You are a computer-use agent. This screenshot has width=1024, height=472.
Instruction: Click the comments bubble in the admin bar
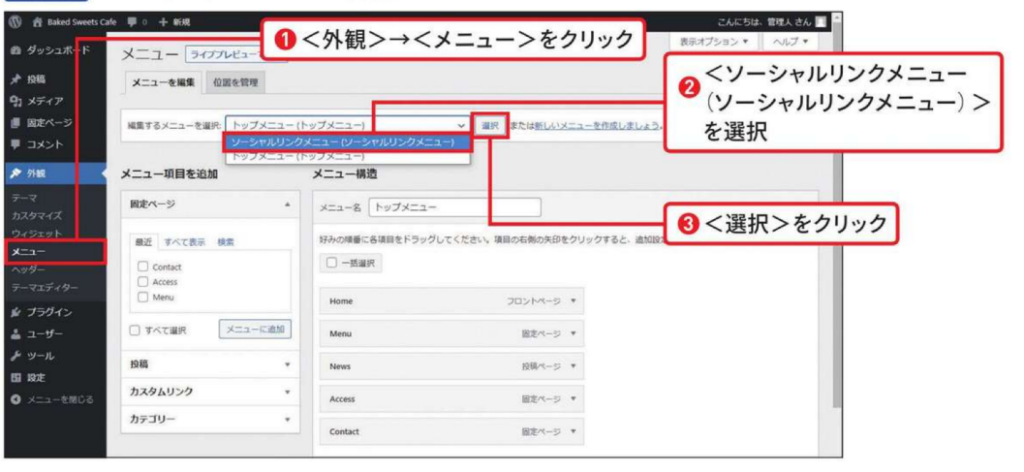click(x=131, y=22)
